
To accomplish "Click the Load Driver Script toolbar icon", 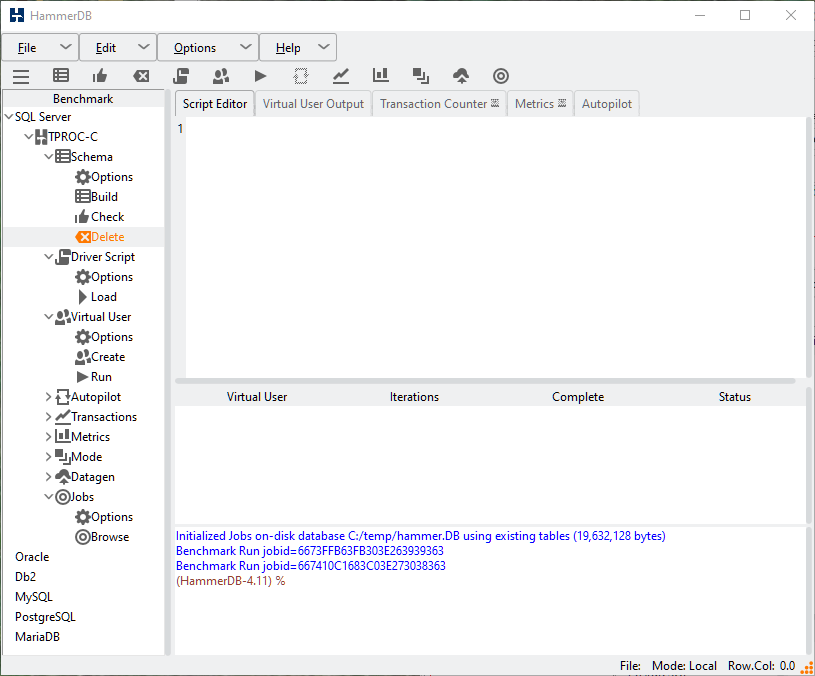I will coord(181,76).
